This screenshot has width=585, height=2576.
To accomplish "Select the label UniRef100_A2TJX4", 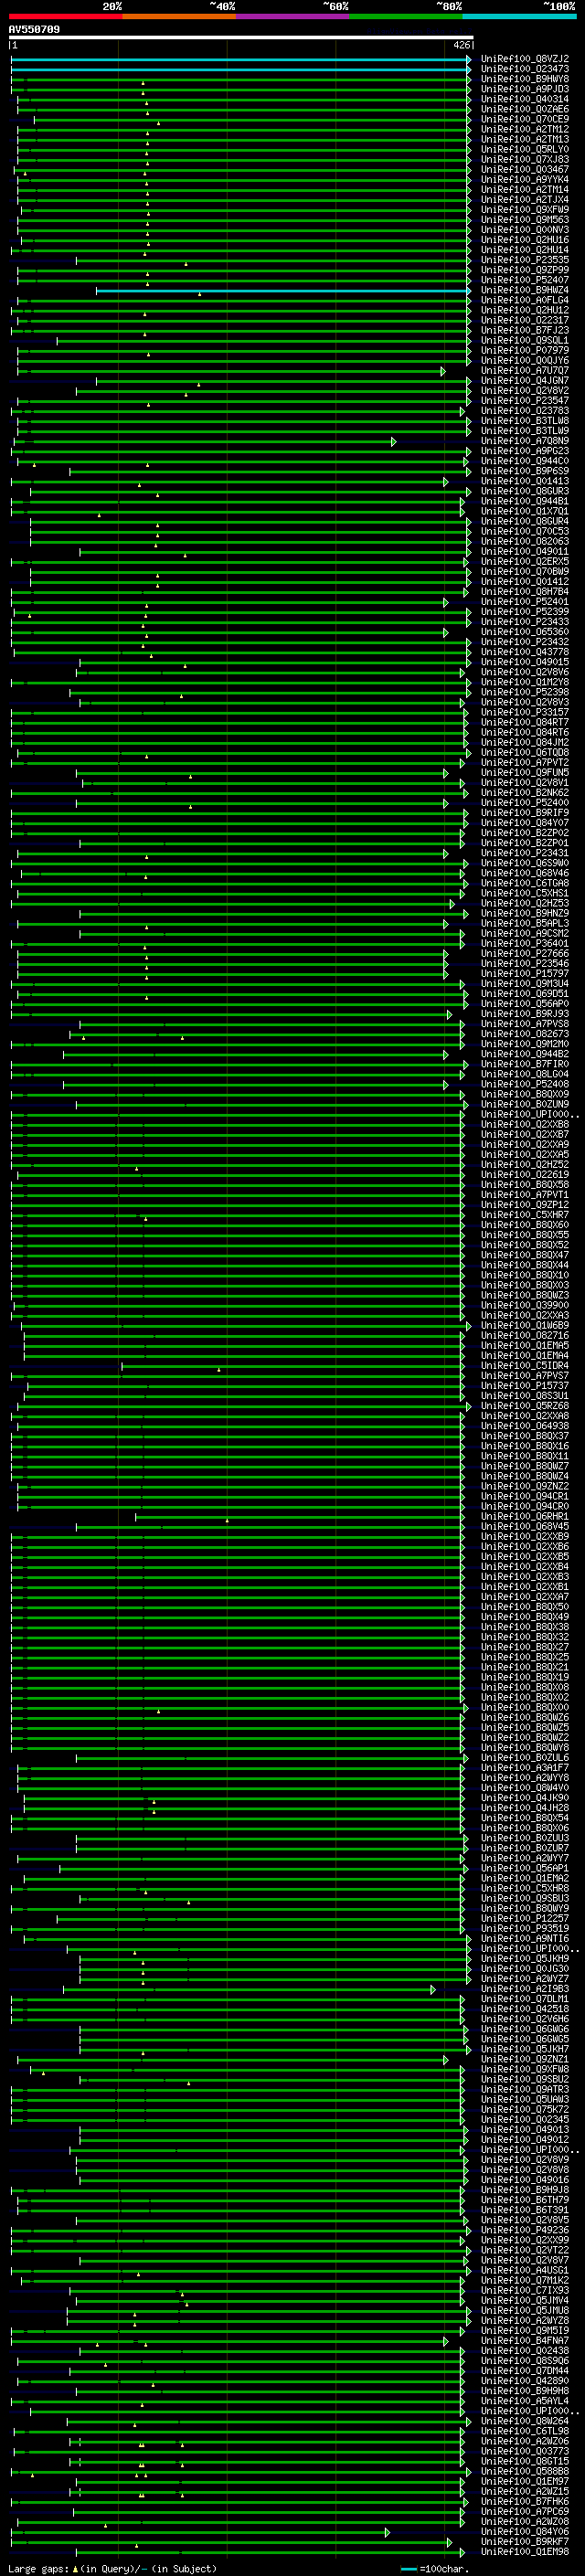I will click(x=525, y=199).
